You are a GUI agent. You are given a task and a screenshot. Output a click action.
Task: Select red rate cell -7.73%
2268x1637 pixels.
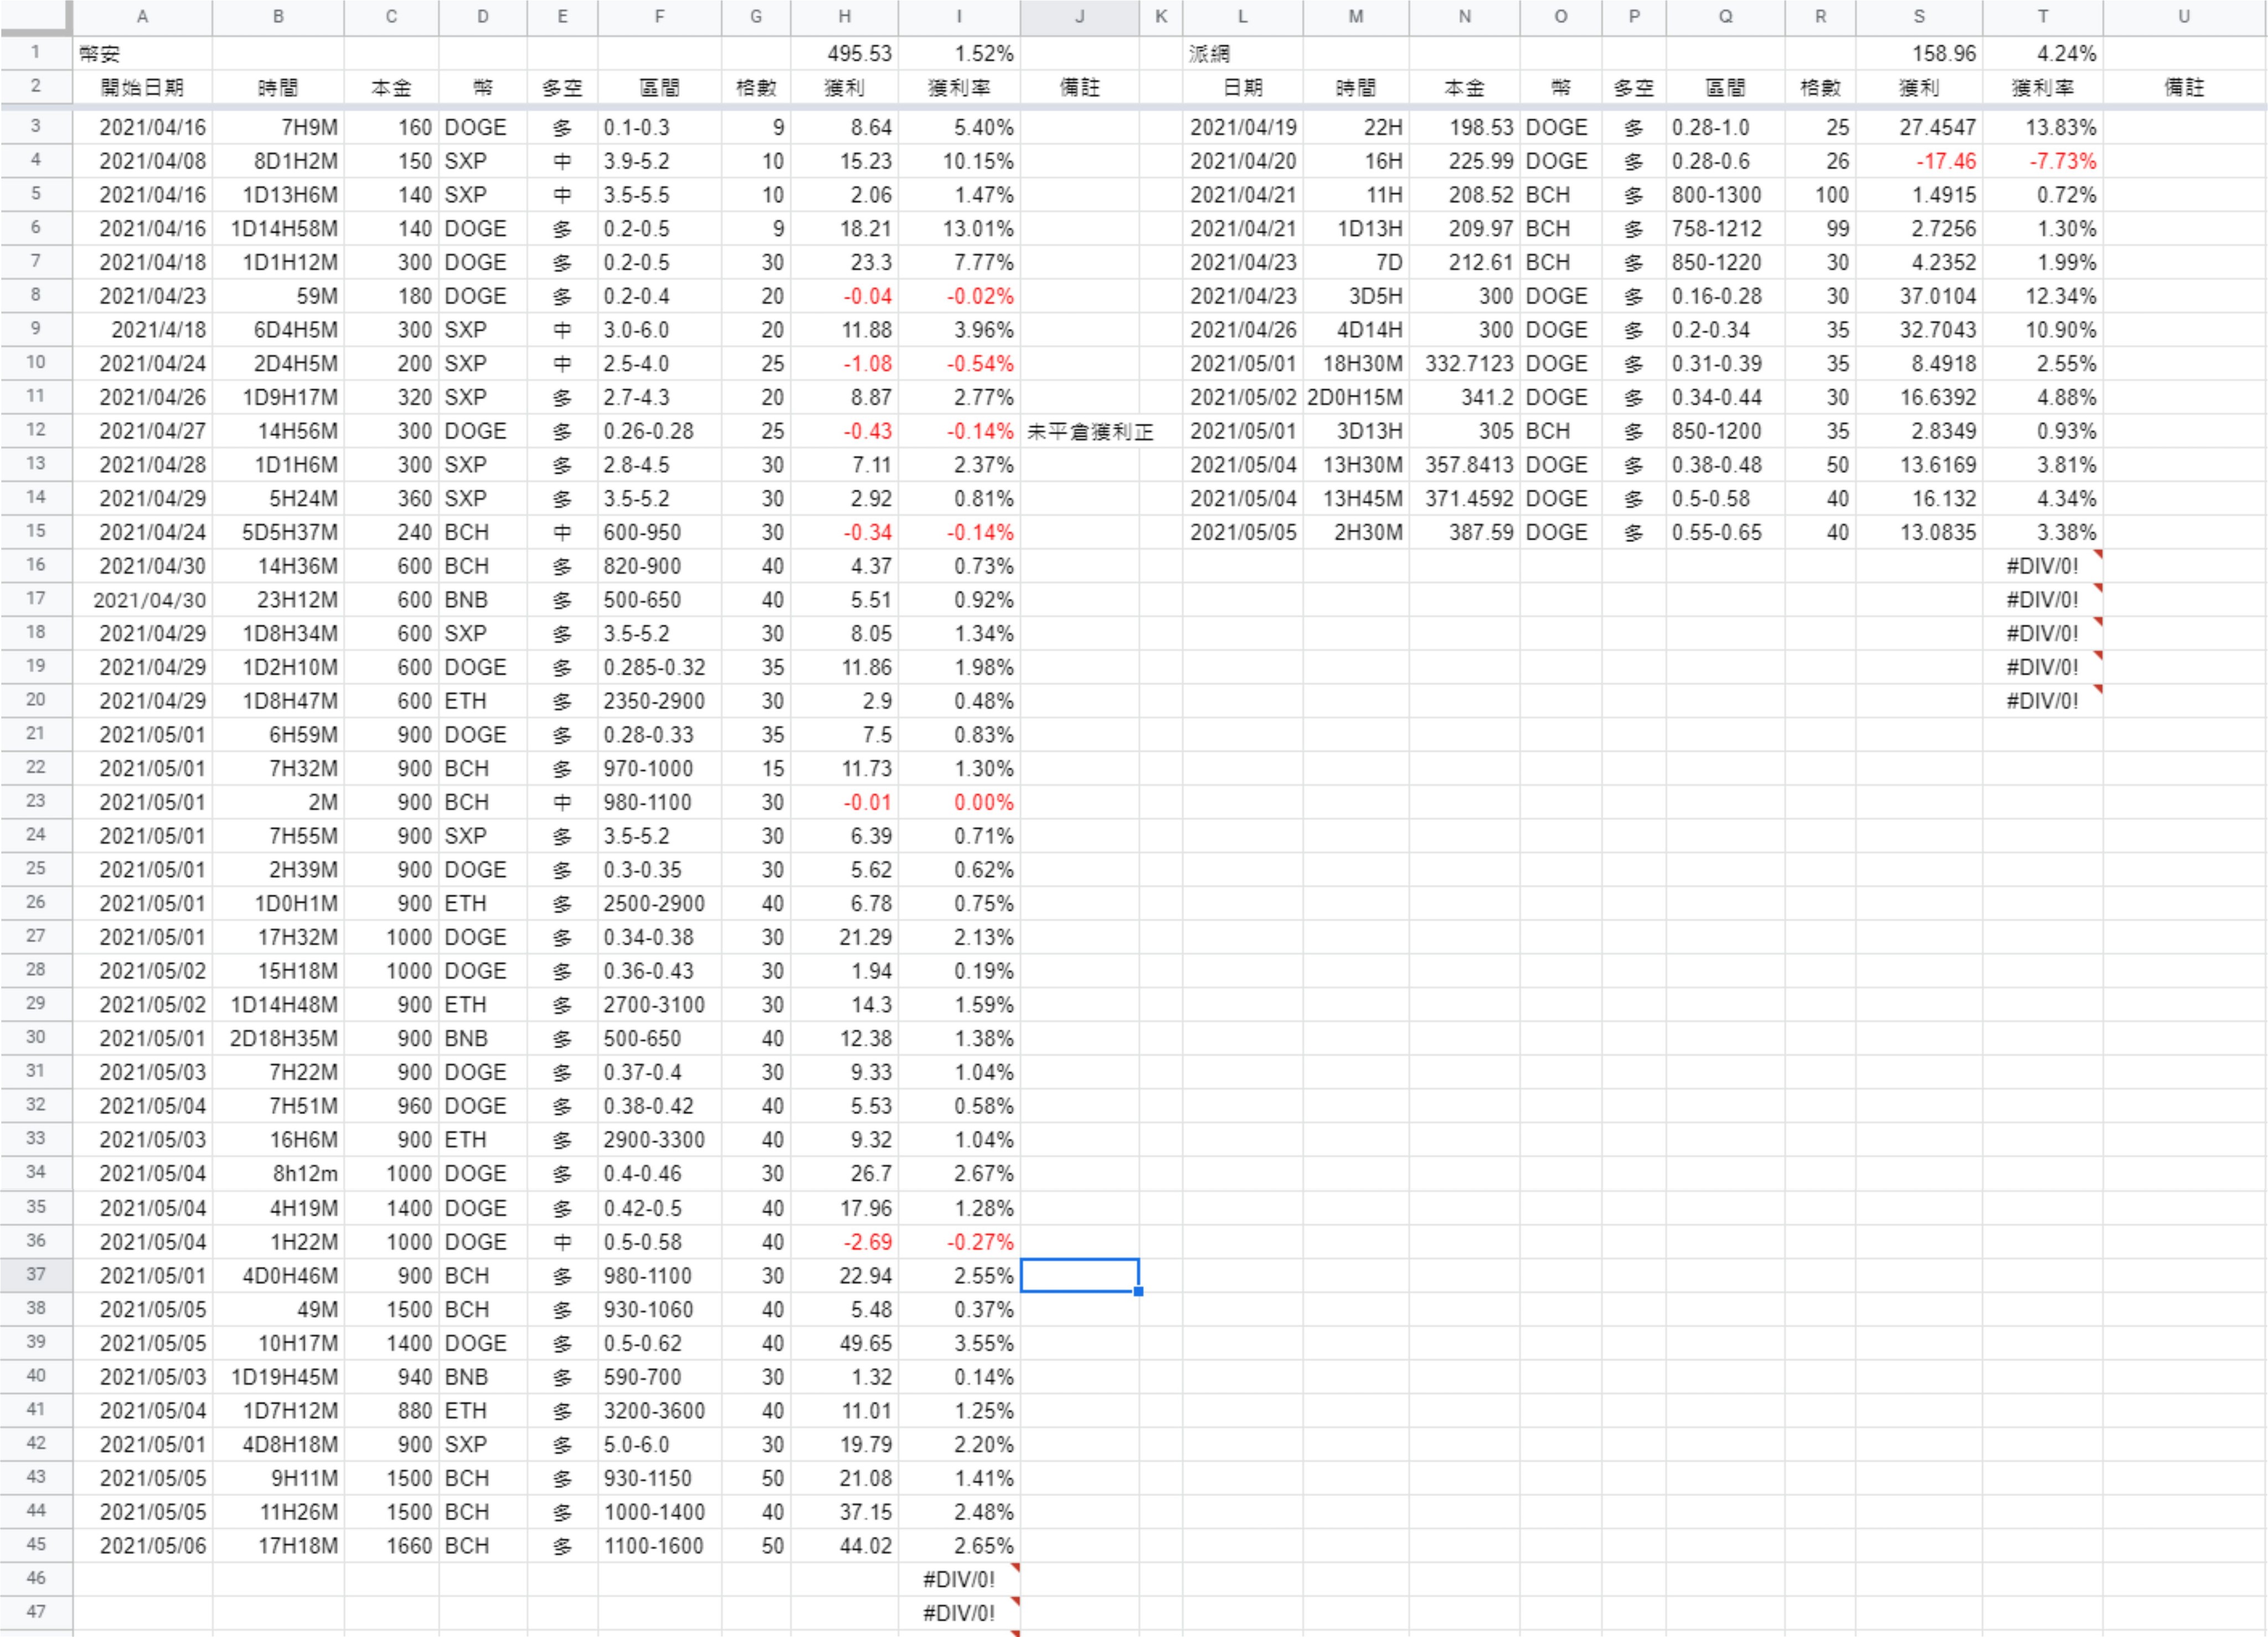coord(2042,161)
